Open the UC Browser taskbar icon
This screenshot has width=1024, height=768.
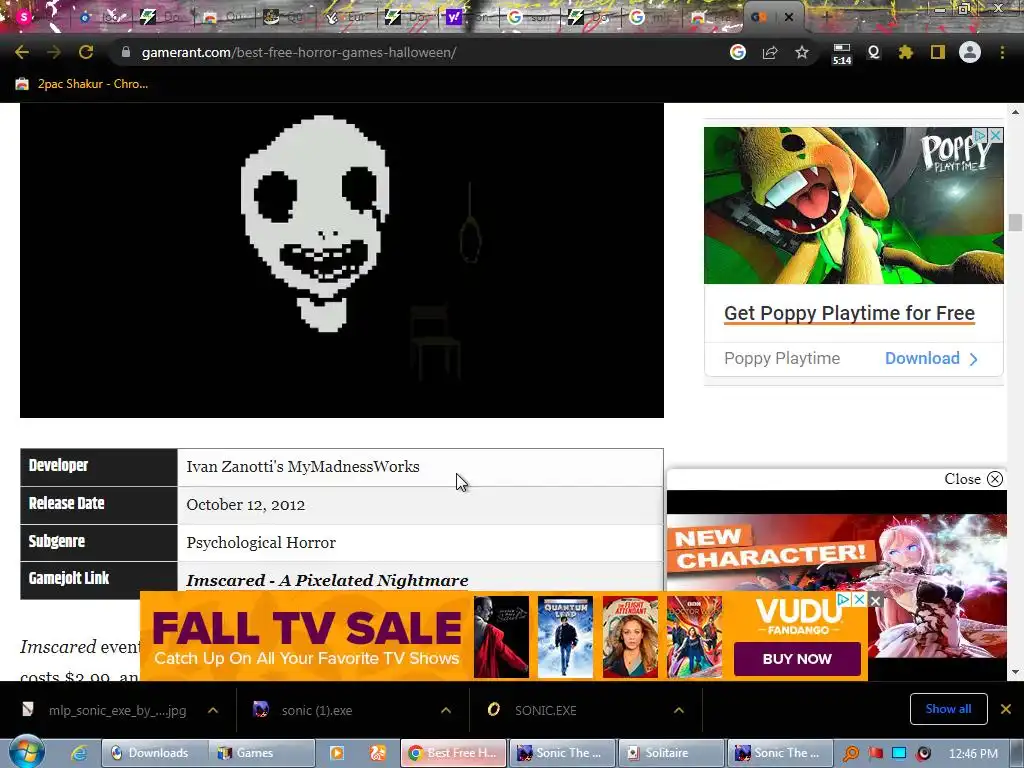click(378, 753)
